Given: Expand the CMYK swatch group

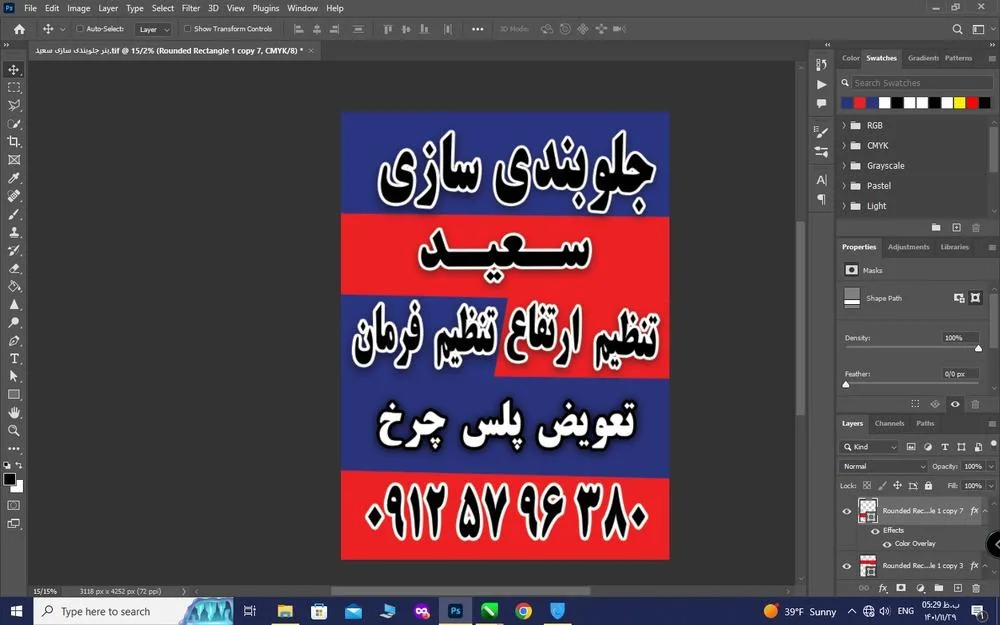Looking at the screenshot, I should 844,145.
